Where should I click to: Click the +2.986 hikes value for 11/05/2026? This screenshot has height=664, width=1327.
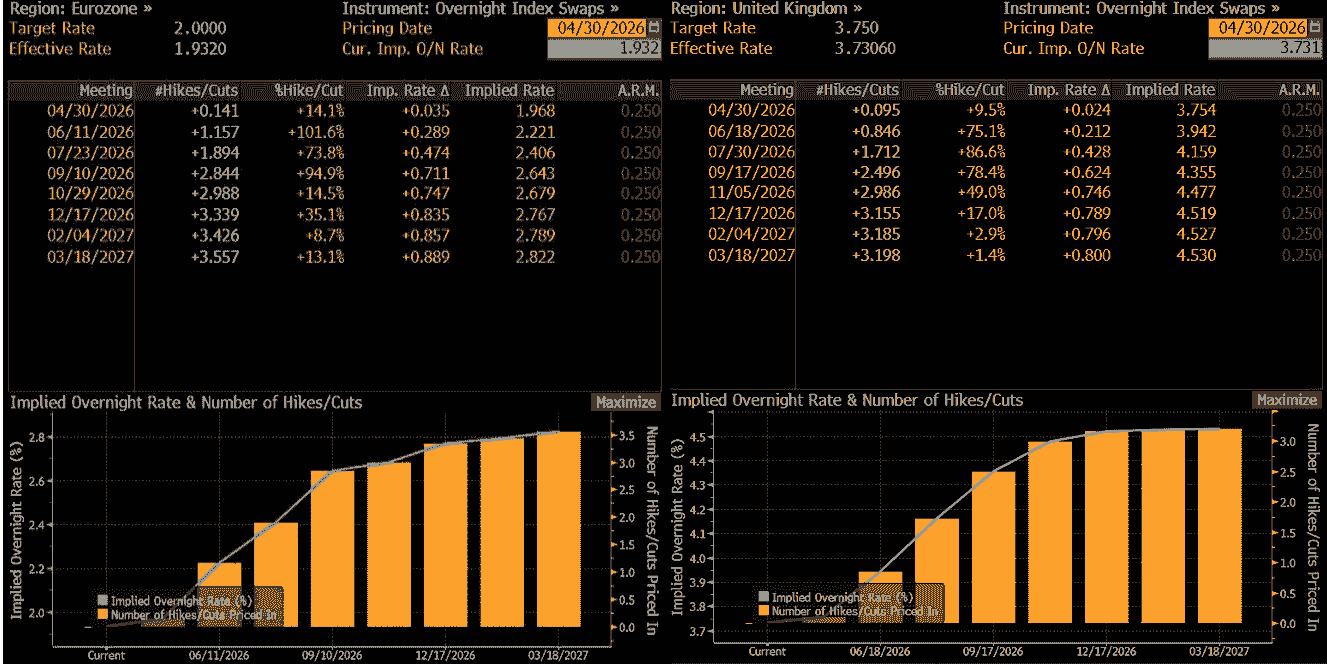pyautogui.click(x=876, y=193)
